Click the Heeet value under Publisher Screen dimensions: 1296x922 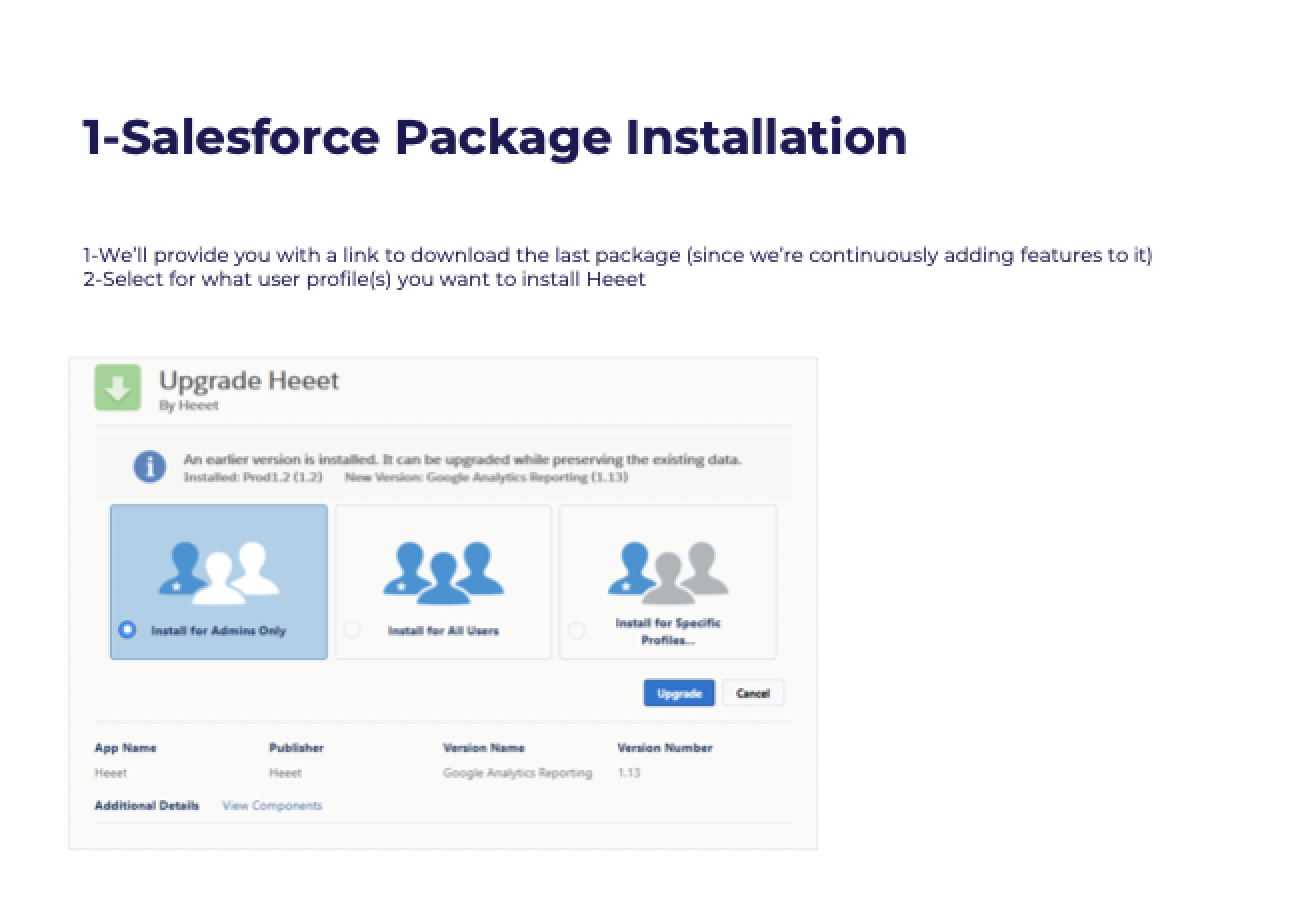285,773
